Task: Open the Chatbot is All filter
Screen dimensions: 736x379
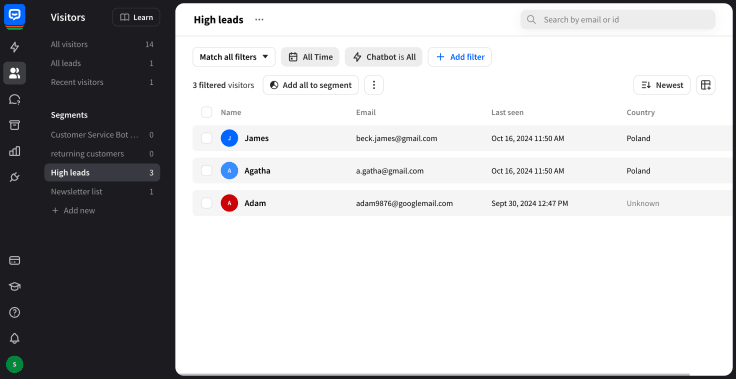Action: point(384,57)
